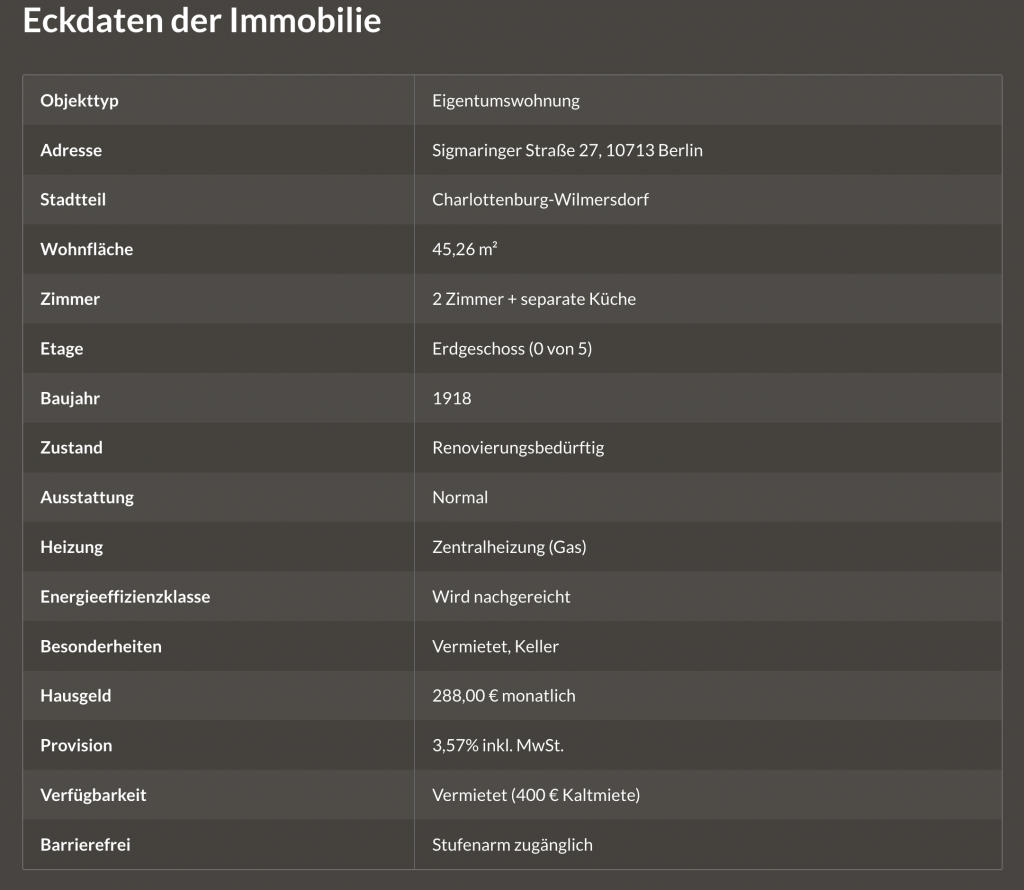Screen dimensions: 1024x890
Task: Select the Renovierungsbedürftig condition text
Action: pyautogui.click(x=518, y=447)
